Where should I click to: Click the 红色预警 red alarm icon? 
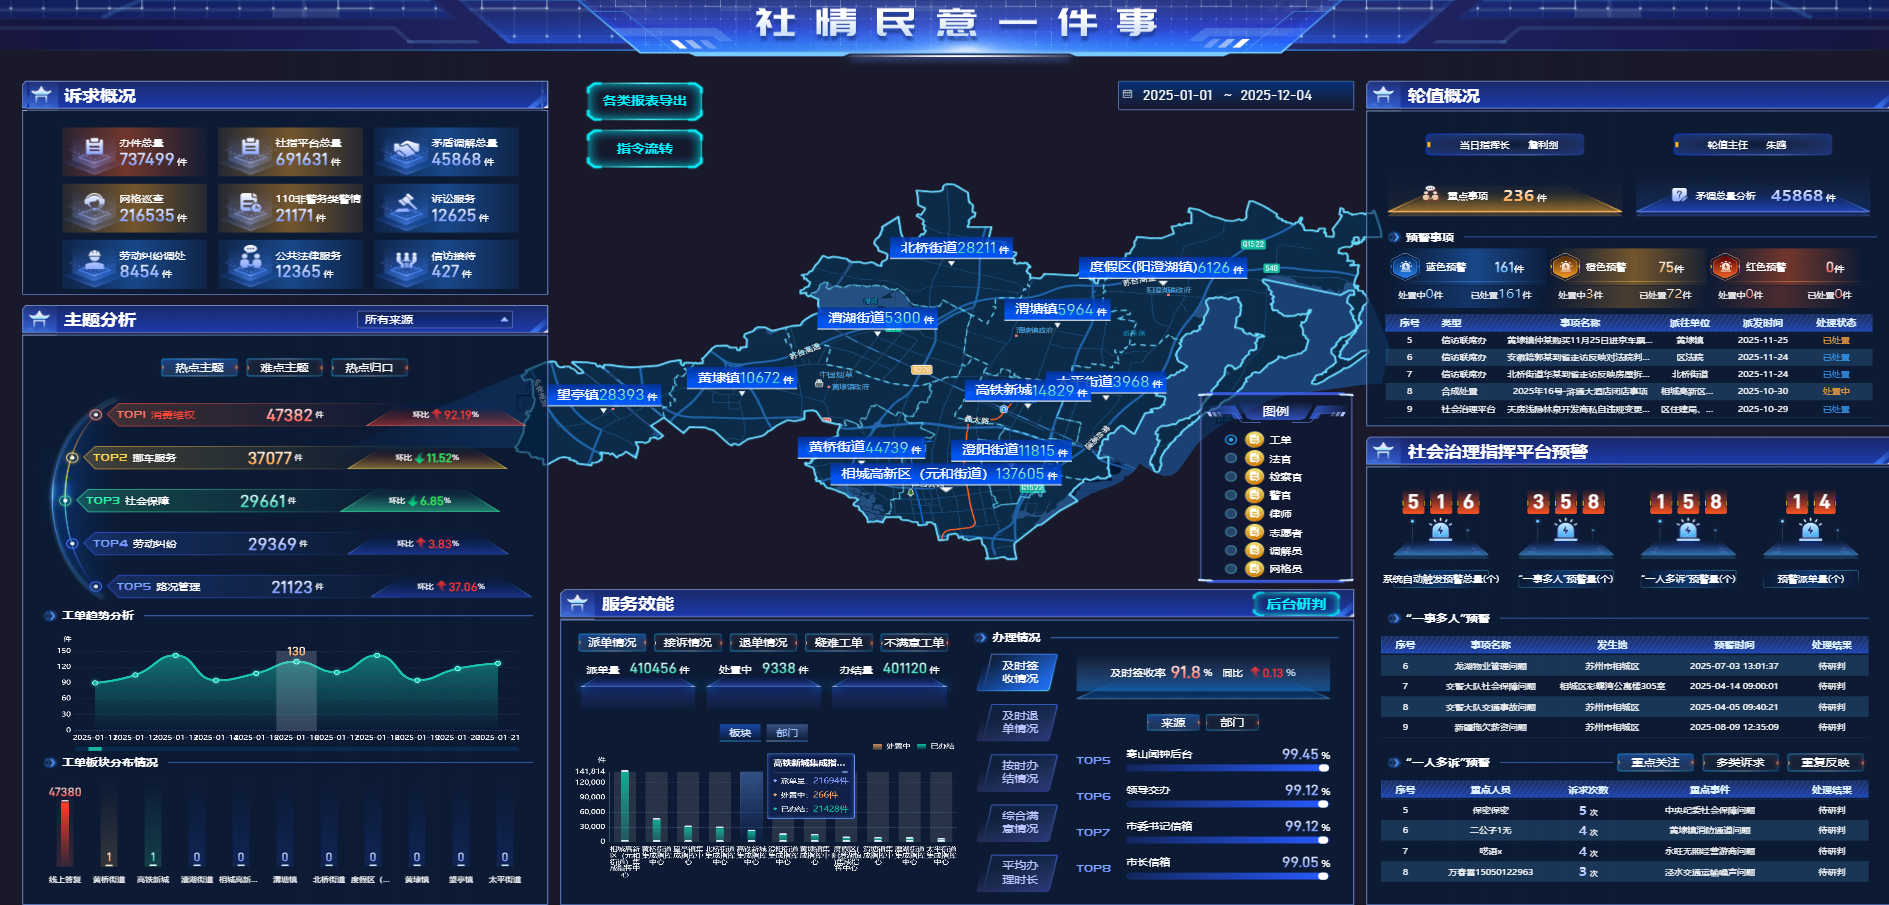coord(1725,267)
